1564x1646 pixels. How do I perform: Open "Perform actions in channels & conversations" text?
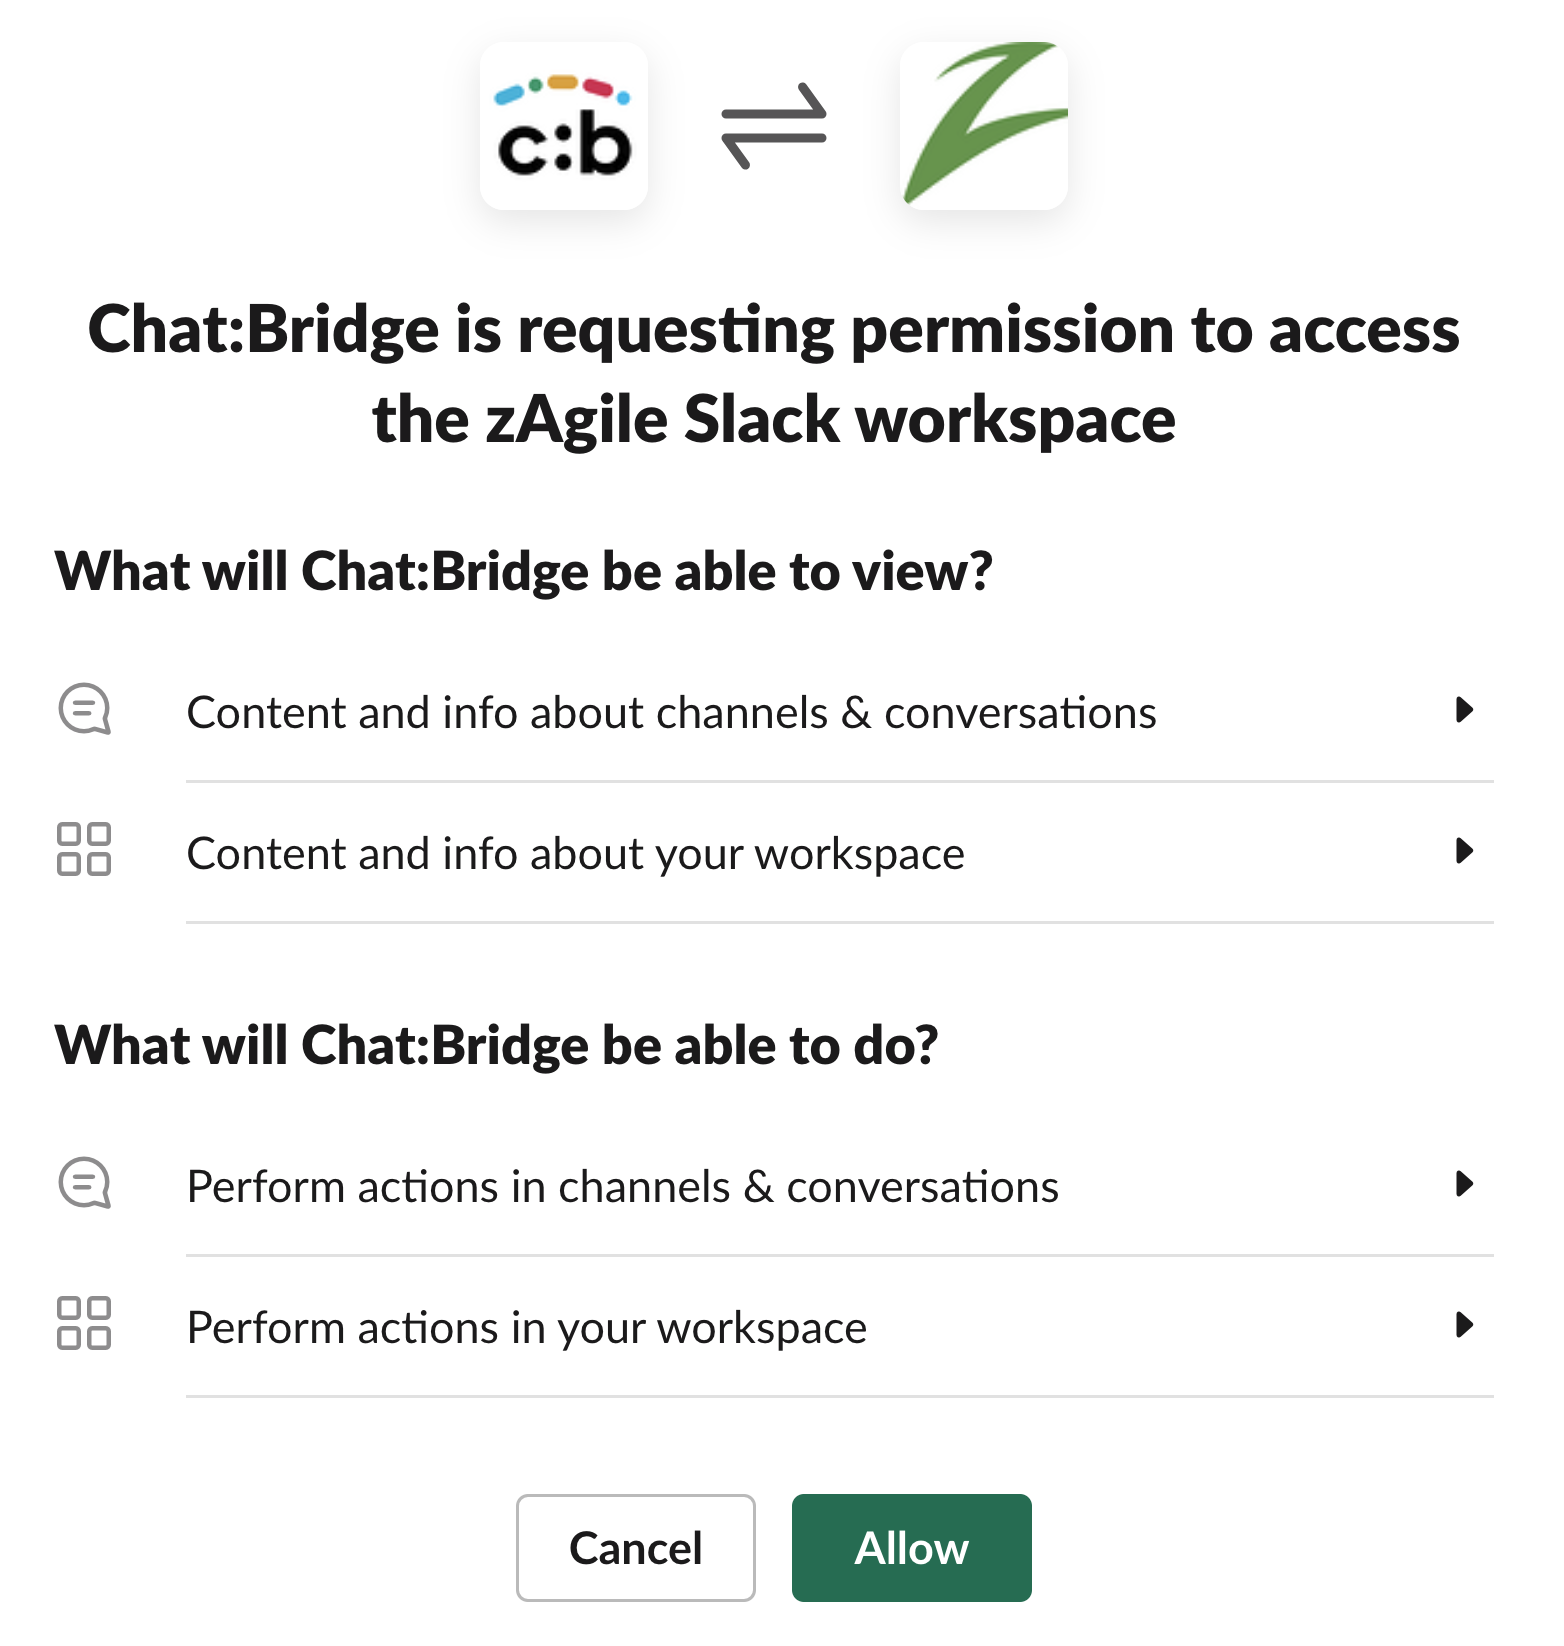(x=622, y=1187)
